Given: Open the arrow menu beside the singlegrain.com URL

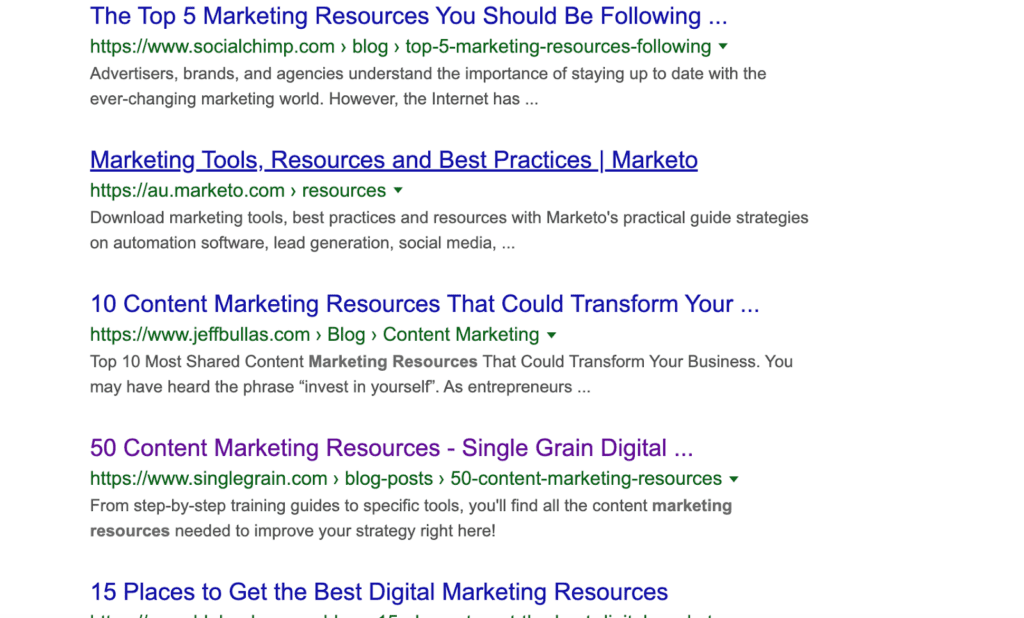Looking at the screenshot, I should point(734,479).
